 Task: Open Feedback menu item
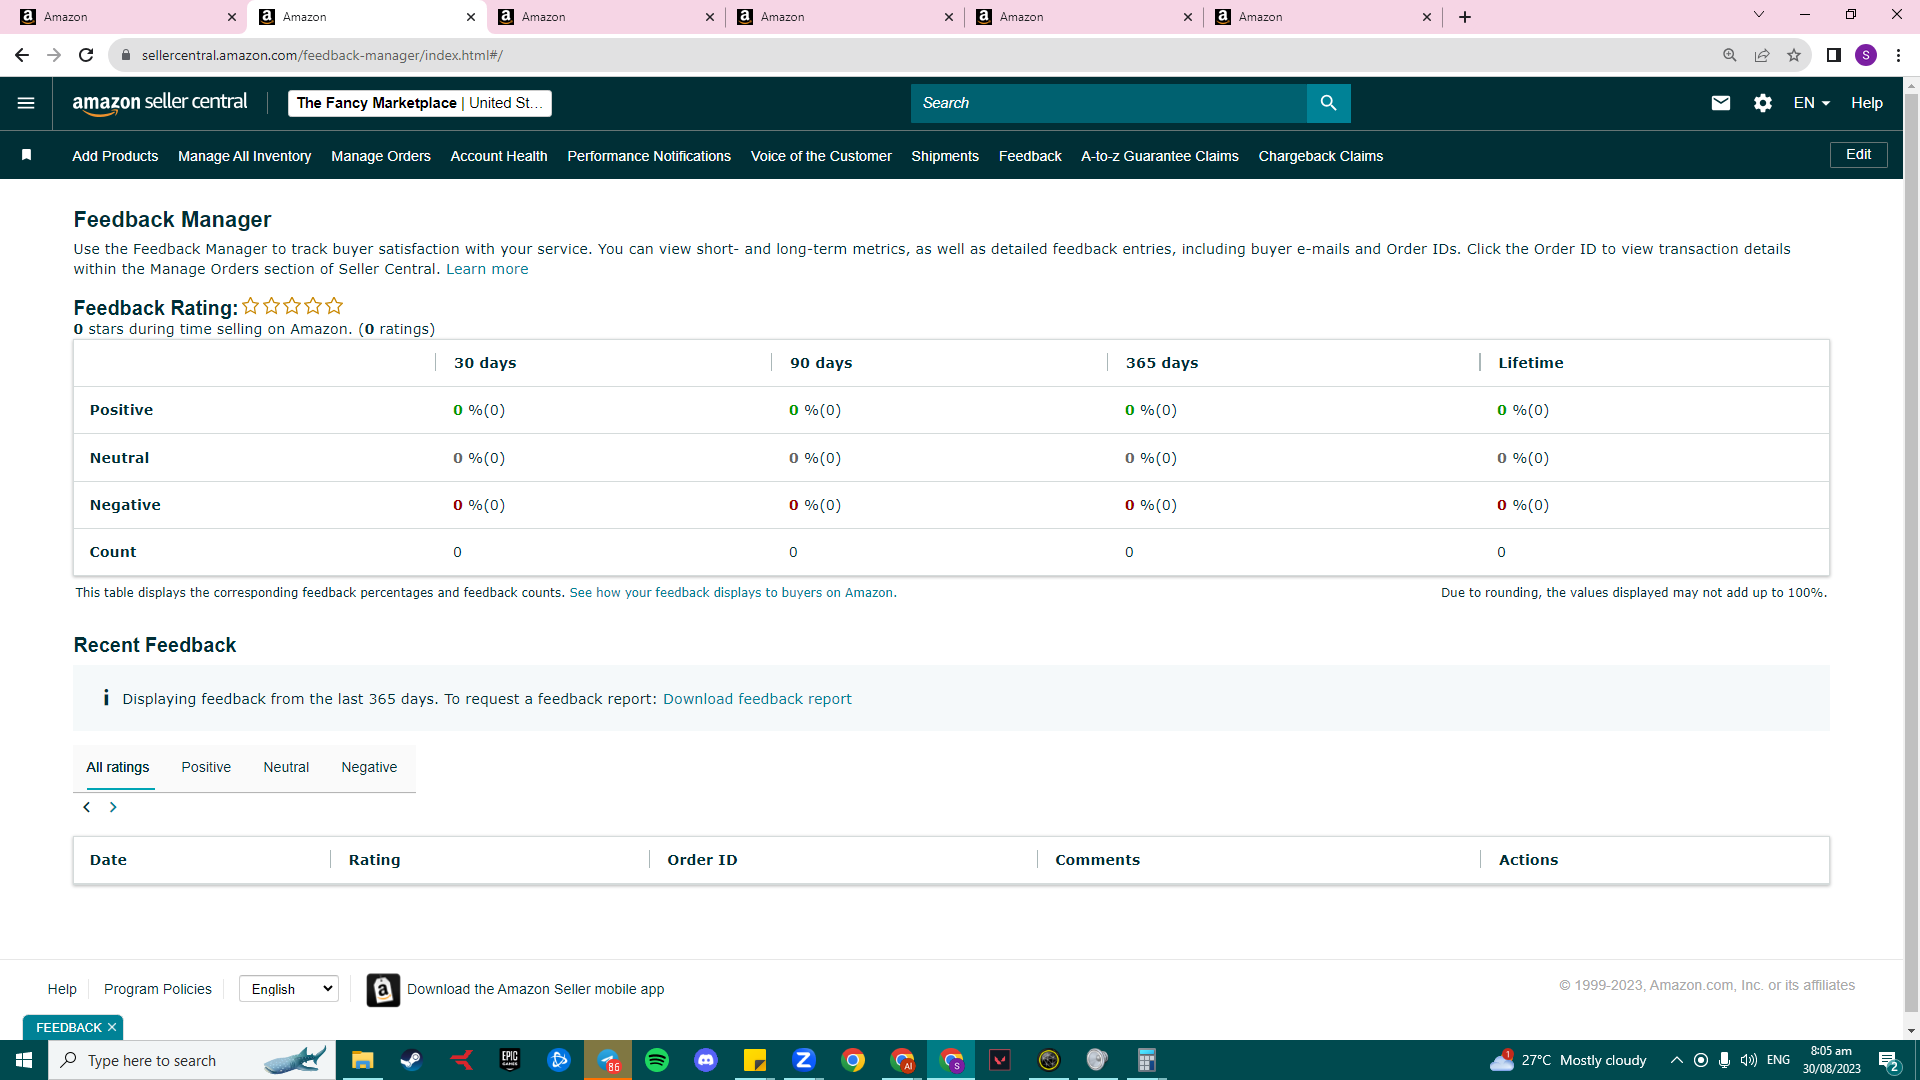[x=1030, y=156]
